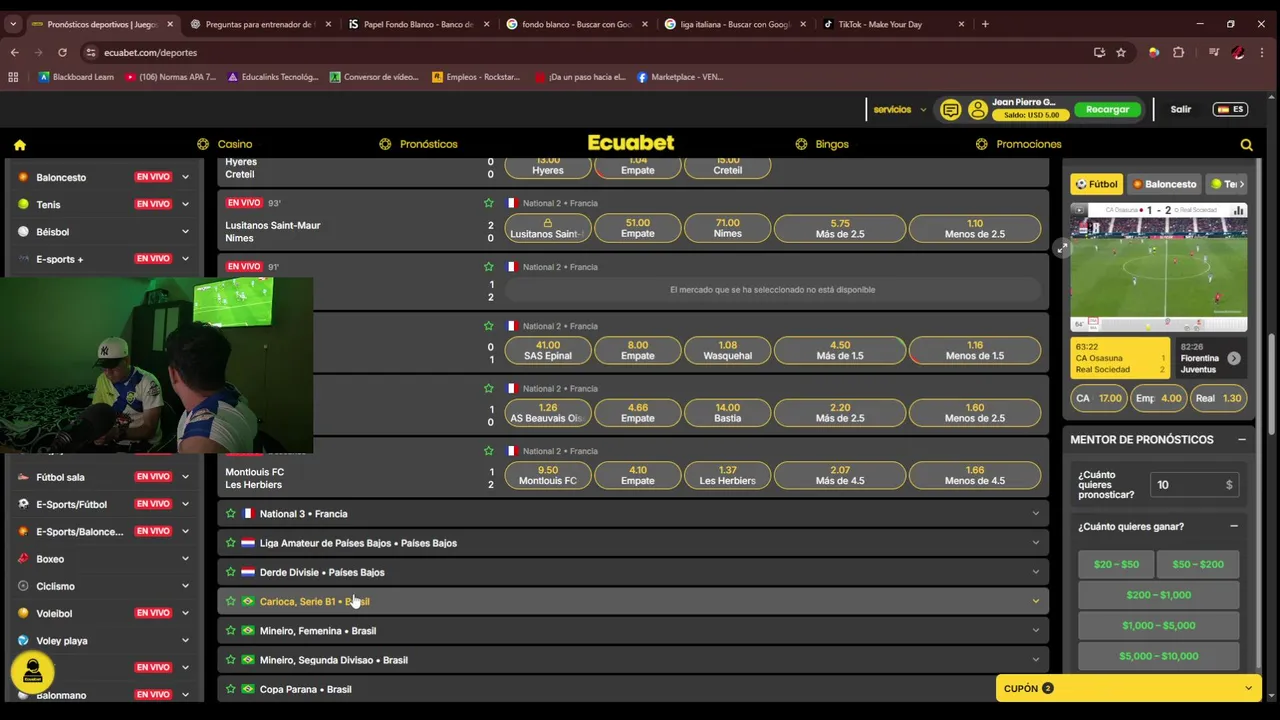This screenshot has height=720, width=1280.
Task: Expand the Cupón betslip chevron
Action: coord(1248,688)
